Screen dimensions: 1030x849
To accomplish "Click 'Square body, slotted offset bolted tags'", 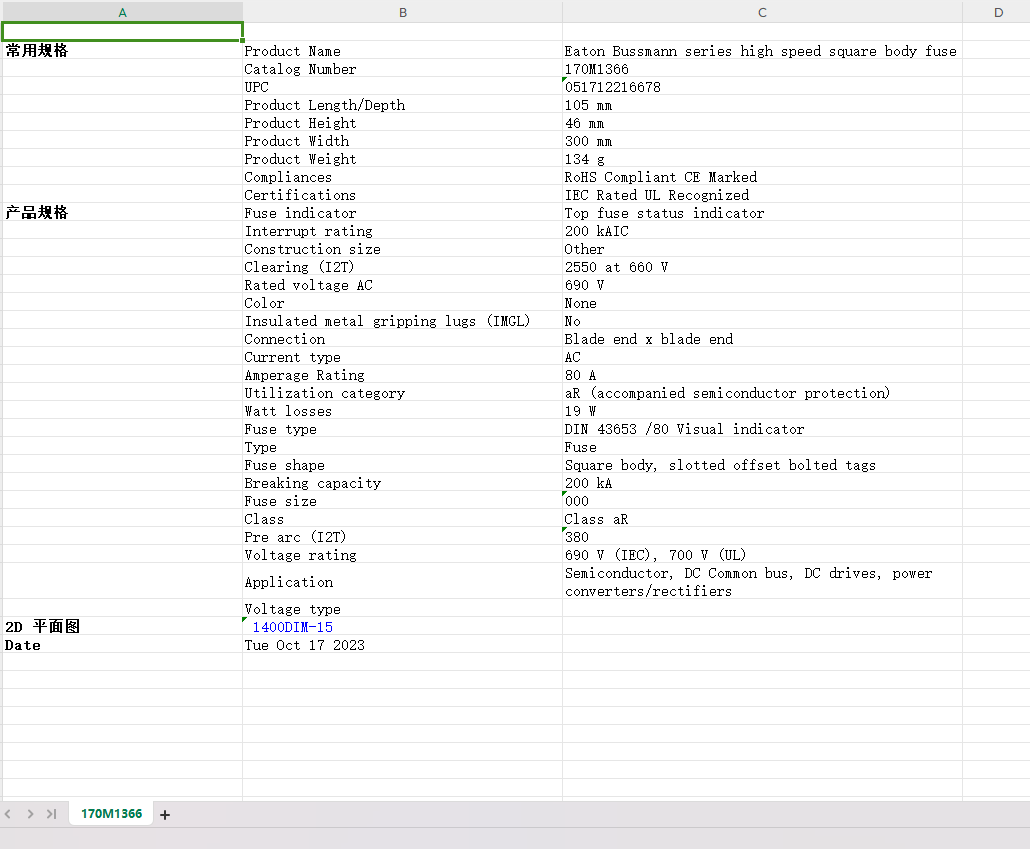I will pos(762,465).
